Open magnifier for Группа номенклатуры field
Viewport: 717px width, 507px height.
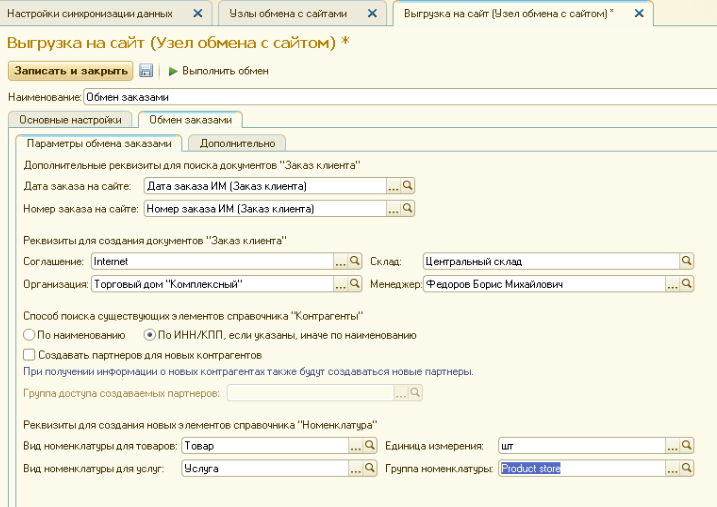click(x=686, y=468)
